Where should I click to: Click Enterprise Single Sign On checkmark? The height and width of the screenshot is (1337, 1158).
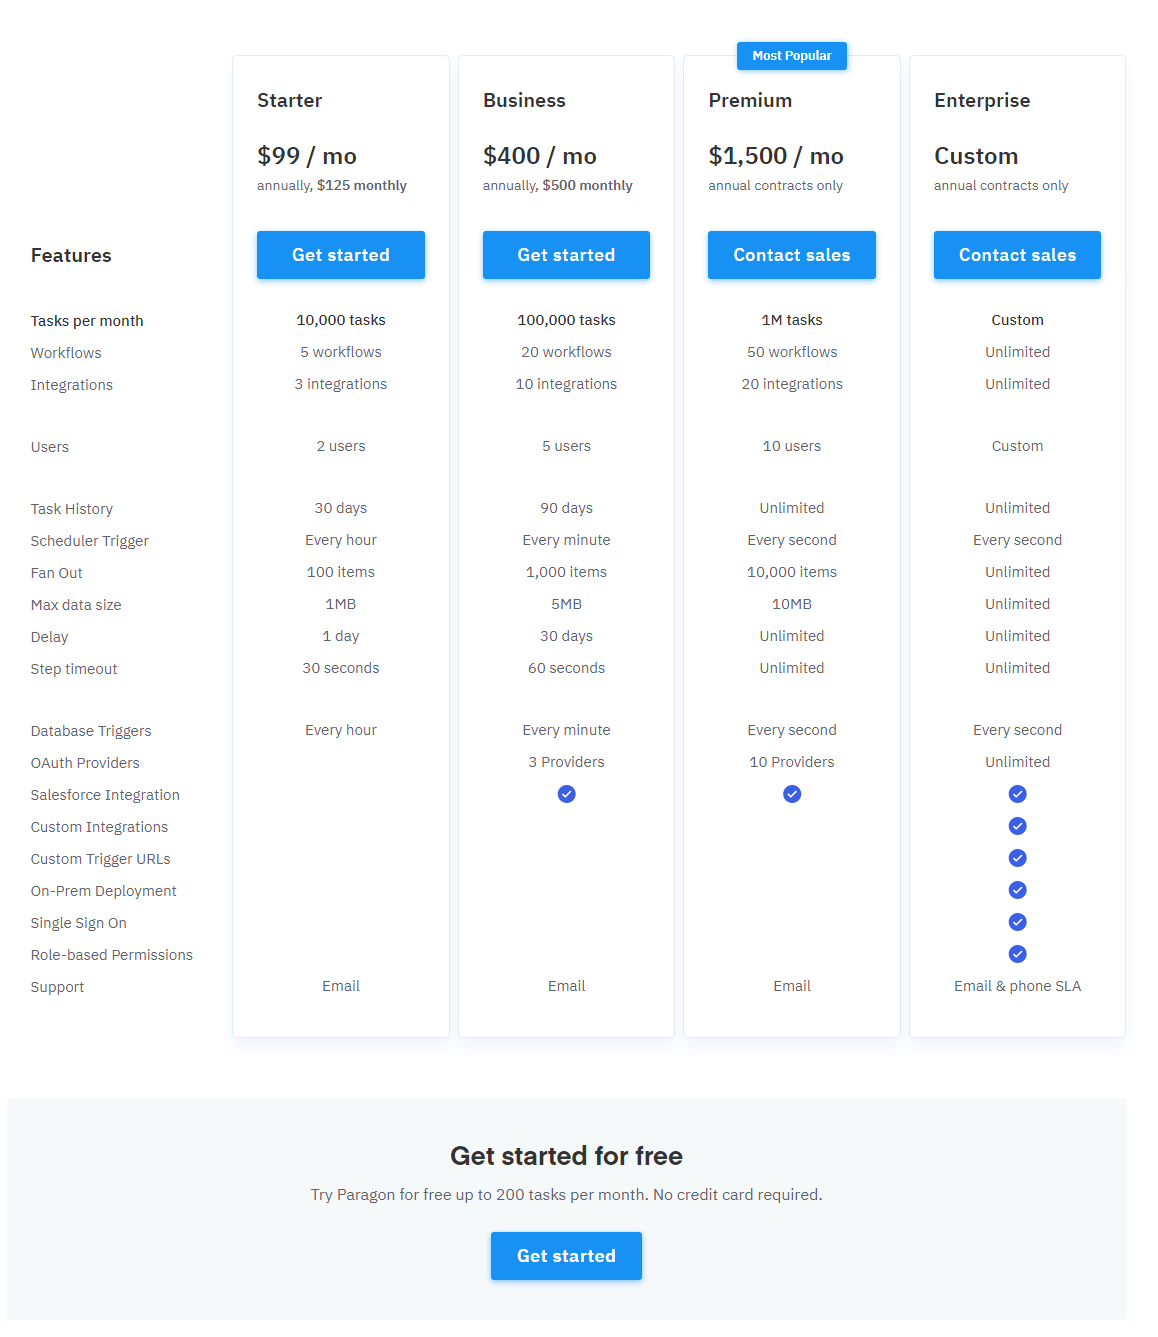1017,922
